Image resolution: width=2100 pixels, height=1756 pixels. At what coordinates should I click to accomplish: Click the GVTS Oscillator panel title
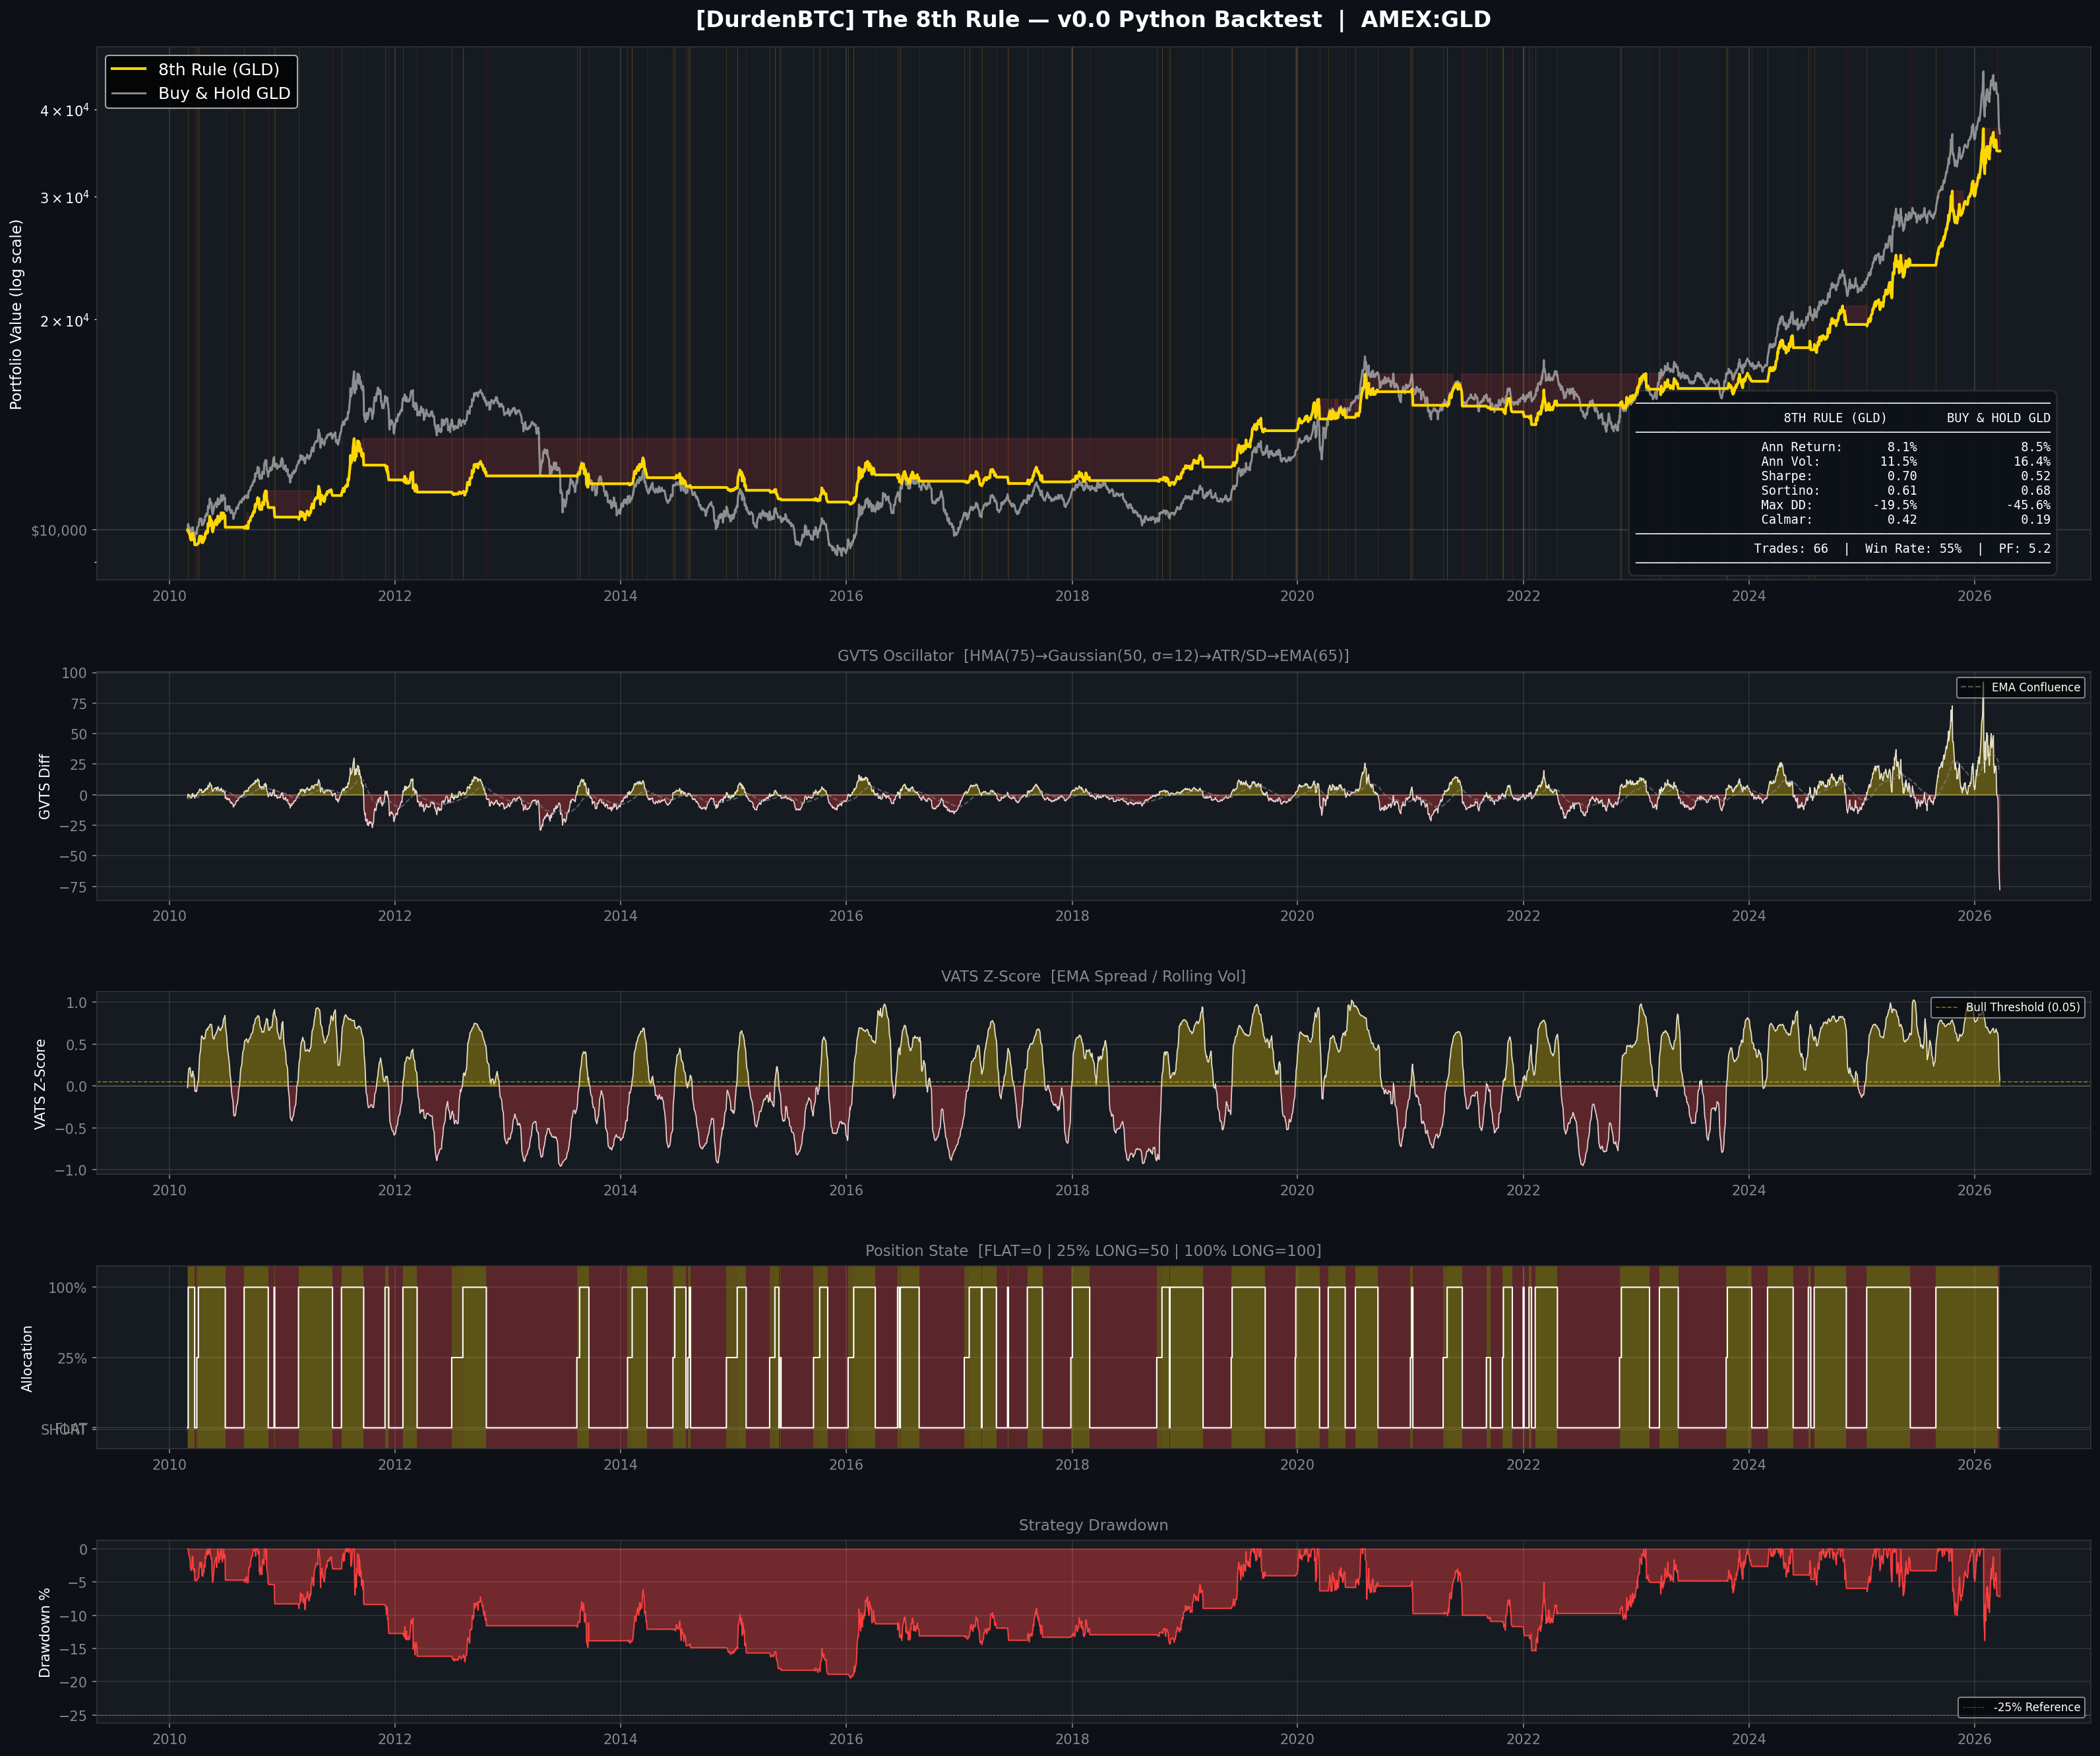coord(1092,656)
